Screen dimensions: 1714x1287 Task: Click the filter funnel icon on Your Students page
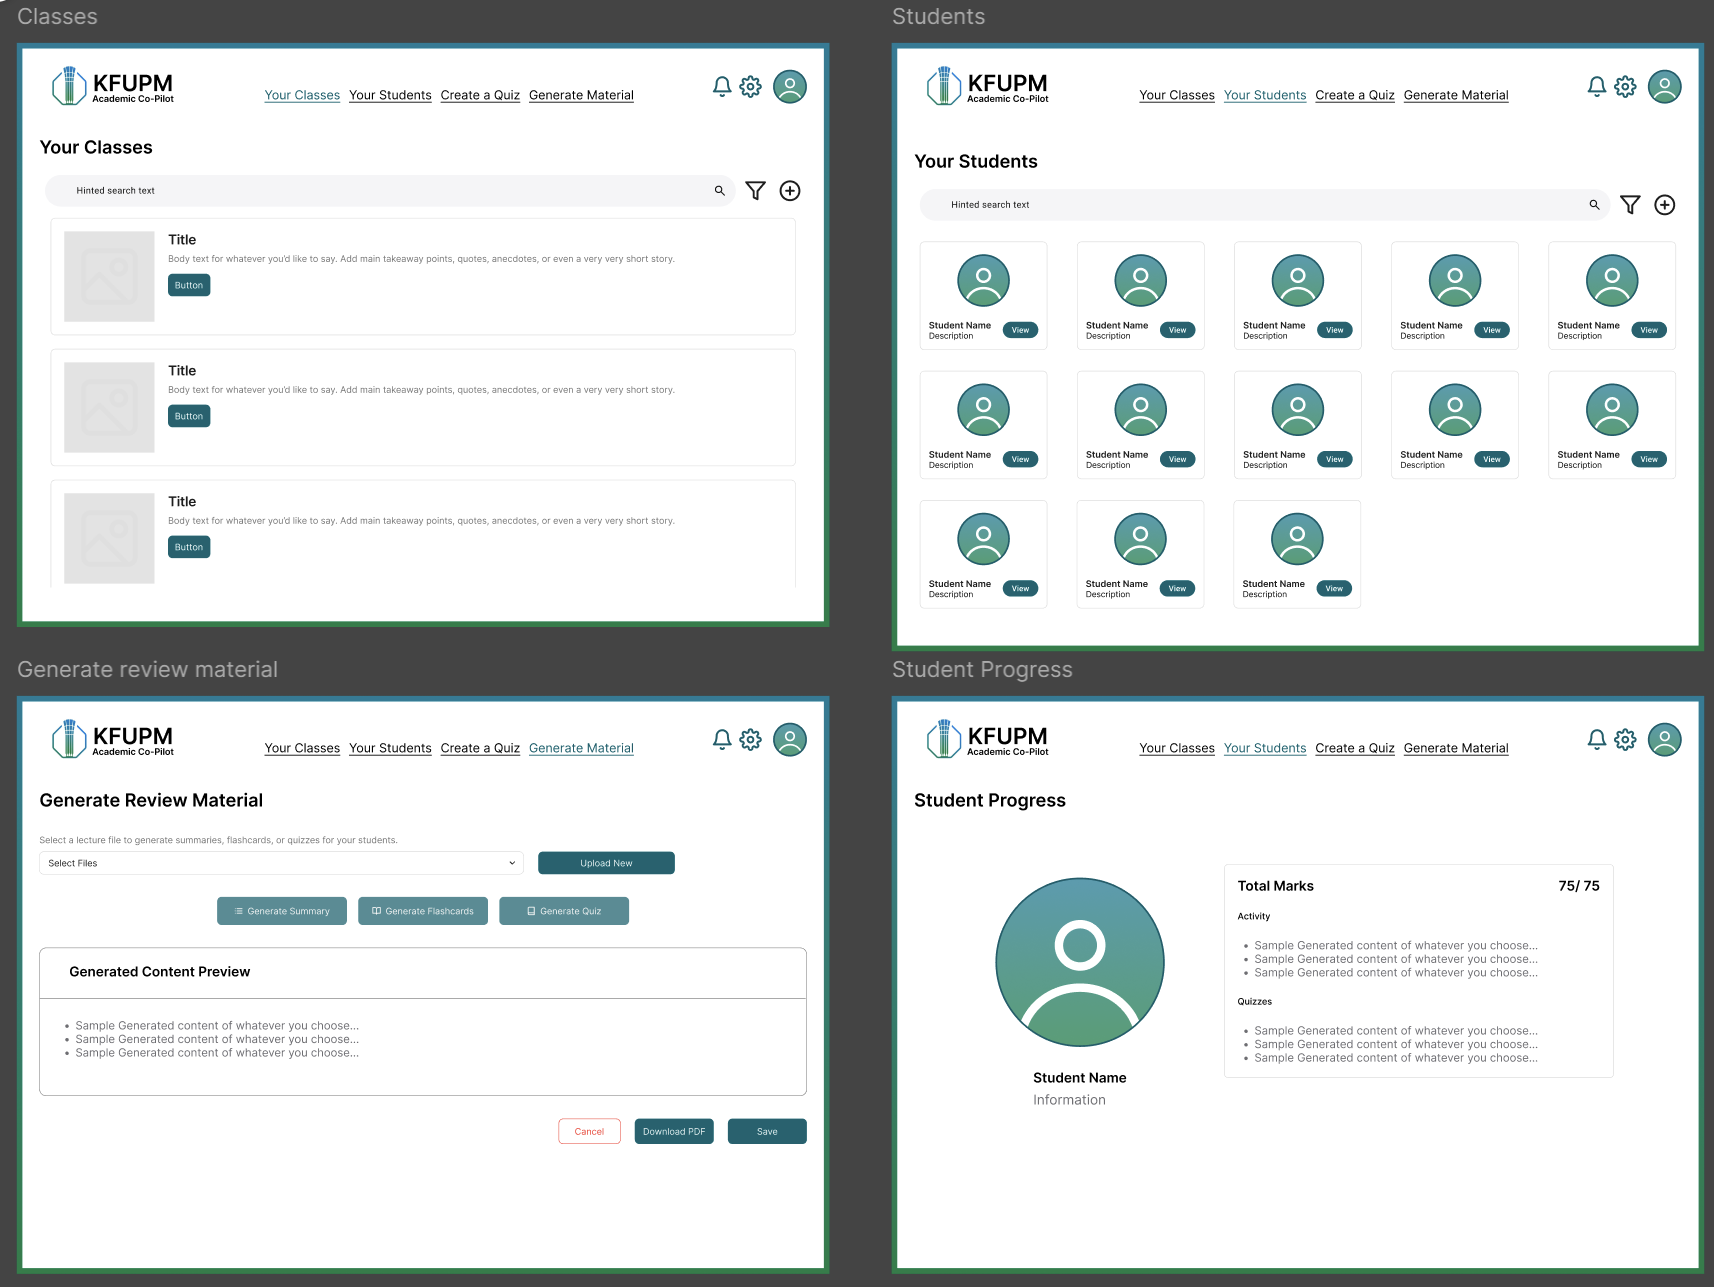tap(1630, 205)
